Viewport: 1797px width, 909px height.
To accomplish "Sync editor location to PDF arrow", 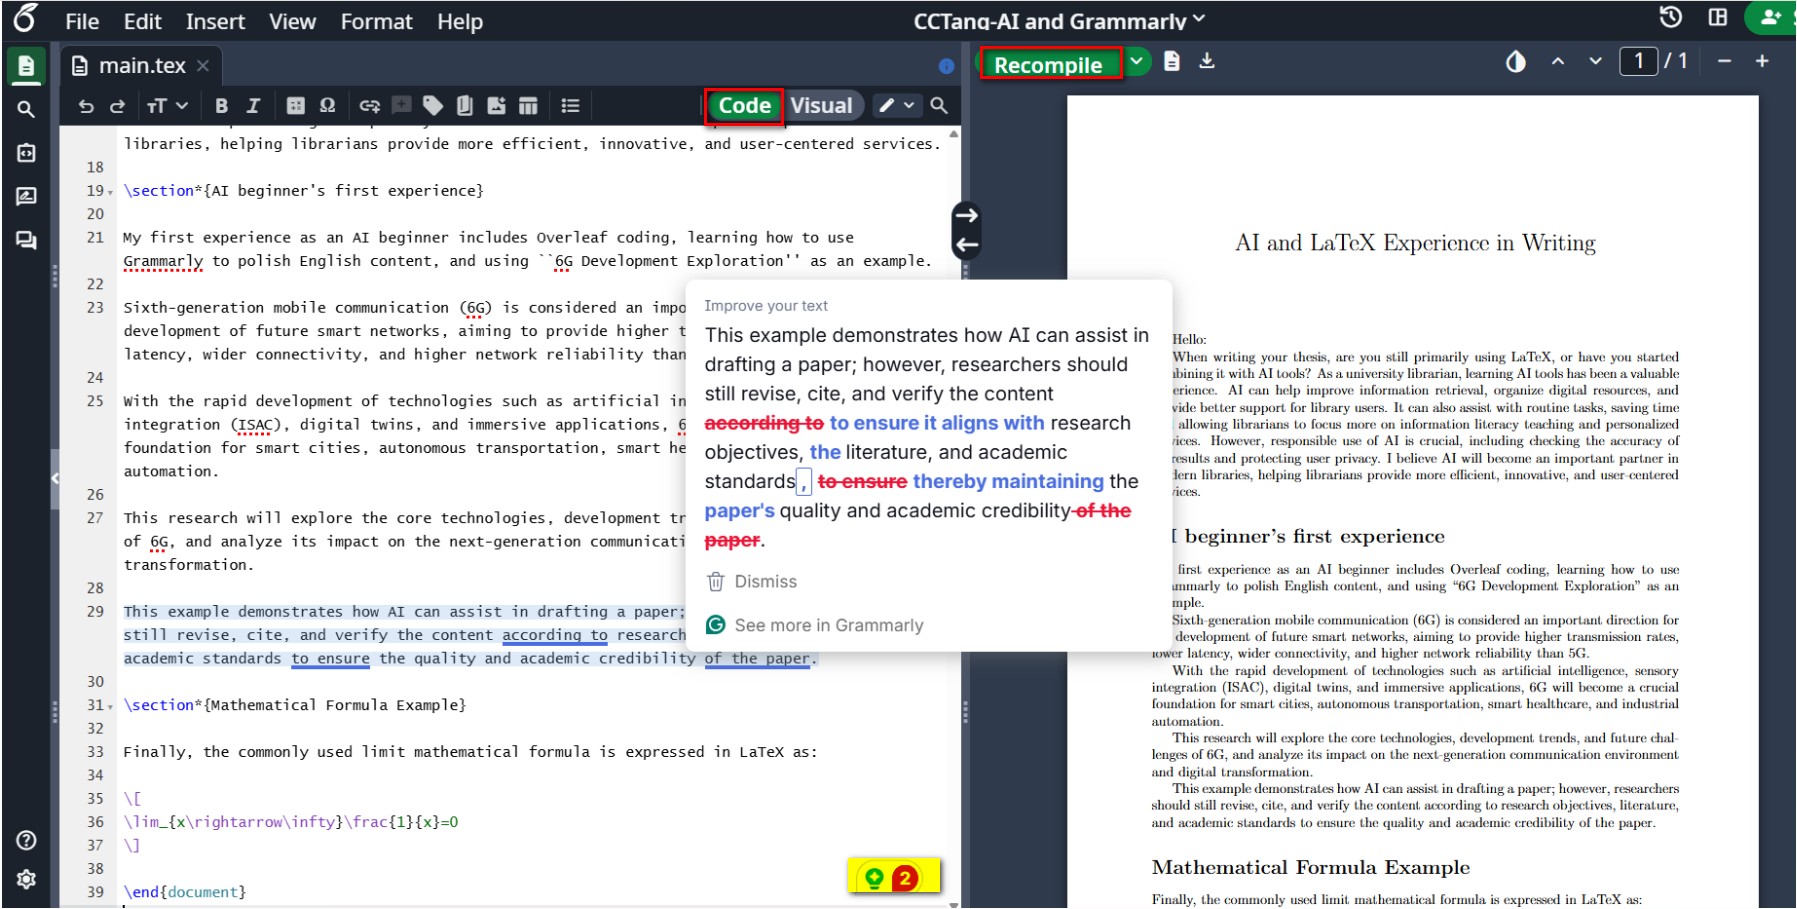I will coord(965,215).
